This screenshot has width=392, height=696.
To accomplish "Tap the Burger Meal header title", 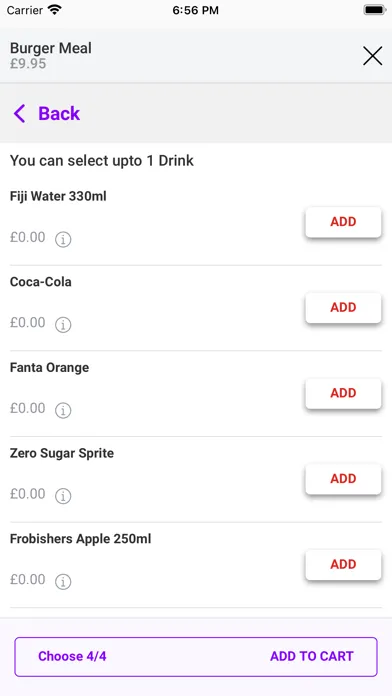I will tap(51, 48).
